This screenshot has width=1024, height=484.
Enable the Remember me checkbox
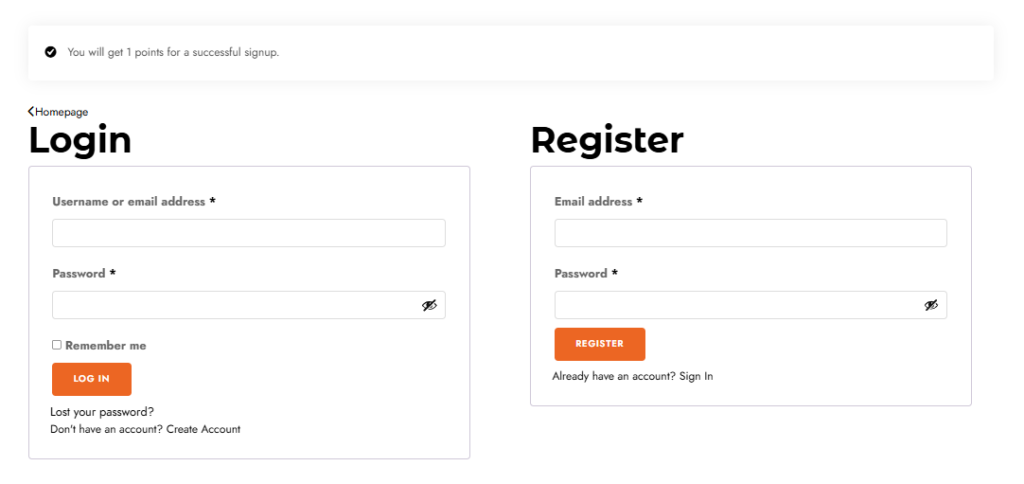point(57,345)
